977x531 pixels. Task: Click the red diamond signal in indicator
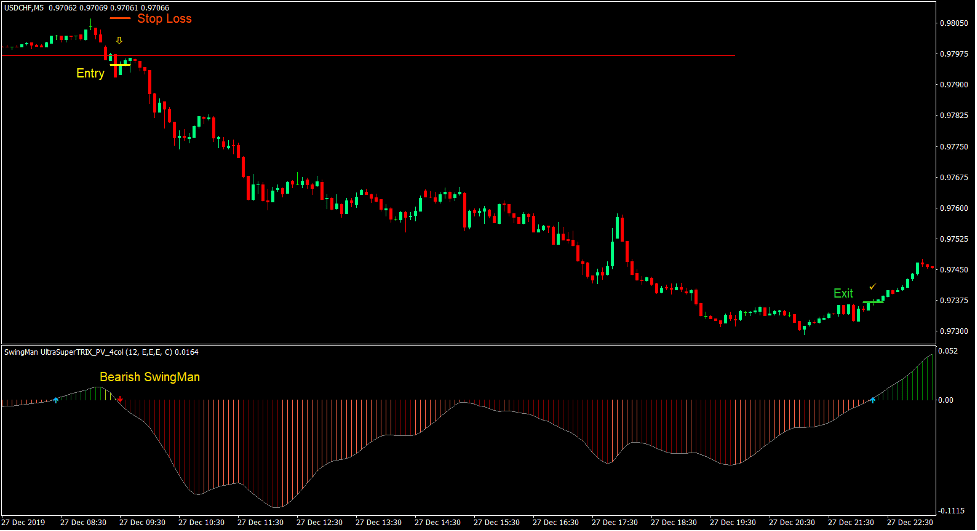pos(121,399)
